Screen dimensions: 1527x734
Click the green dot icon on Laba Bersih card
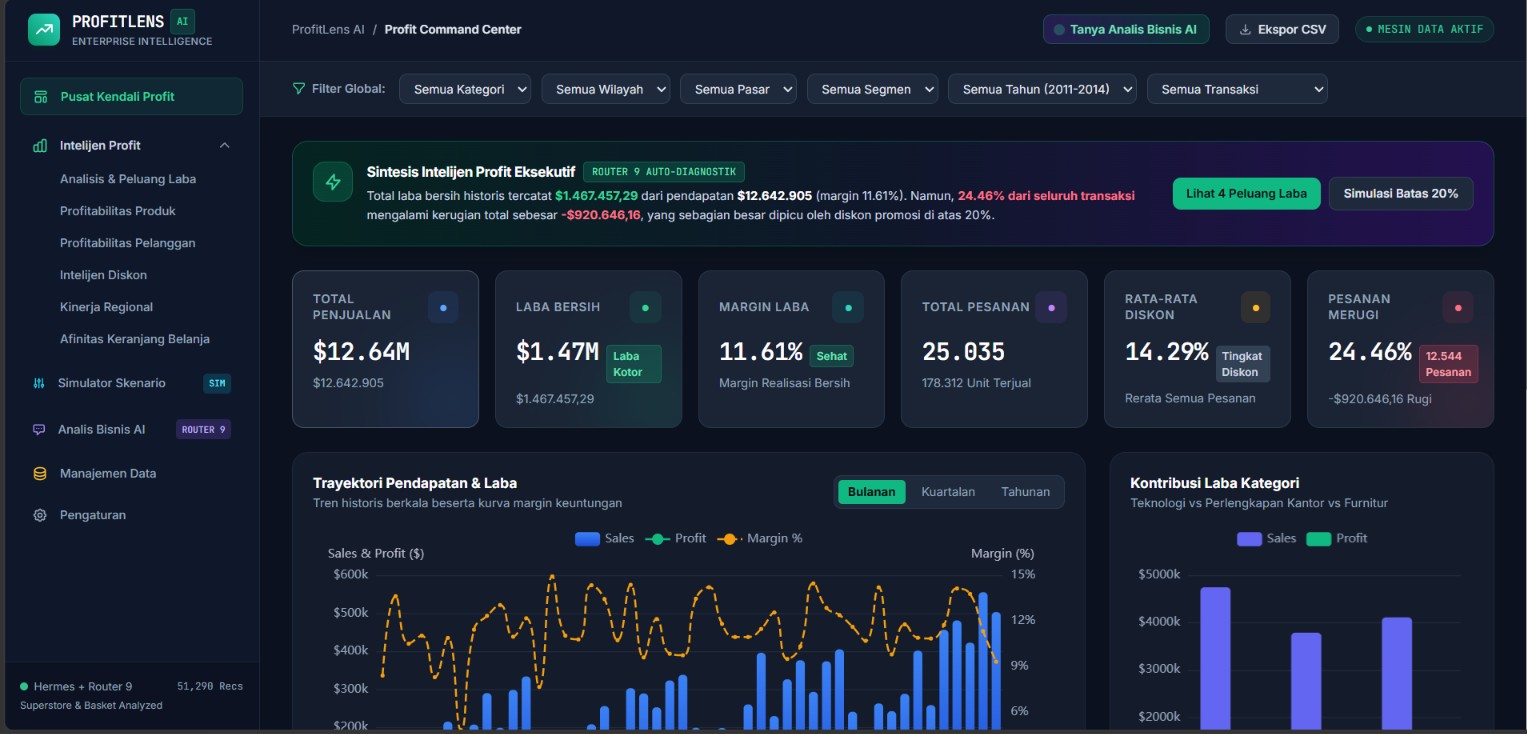point(645,307)
